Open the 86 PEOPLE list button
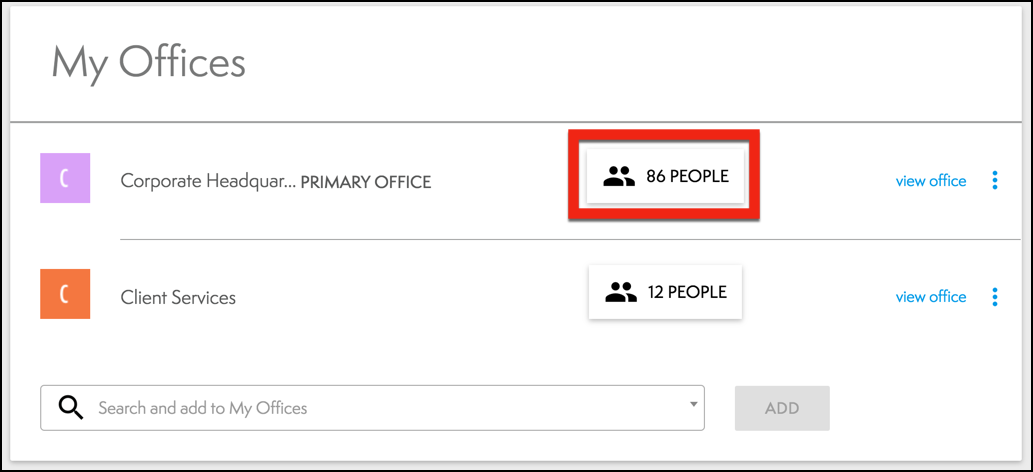Image resolution: width=1033 pixels, height=472 pixels. coord(665,176)
